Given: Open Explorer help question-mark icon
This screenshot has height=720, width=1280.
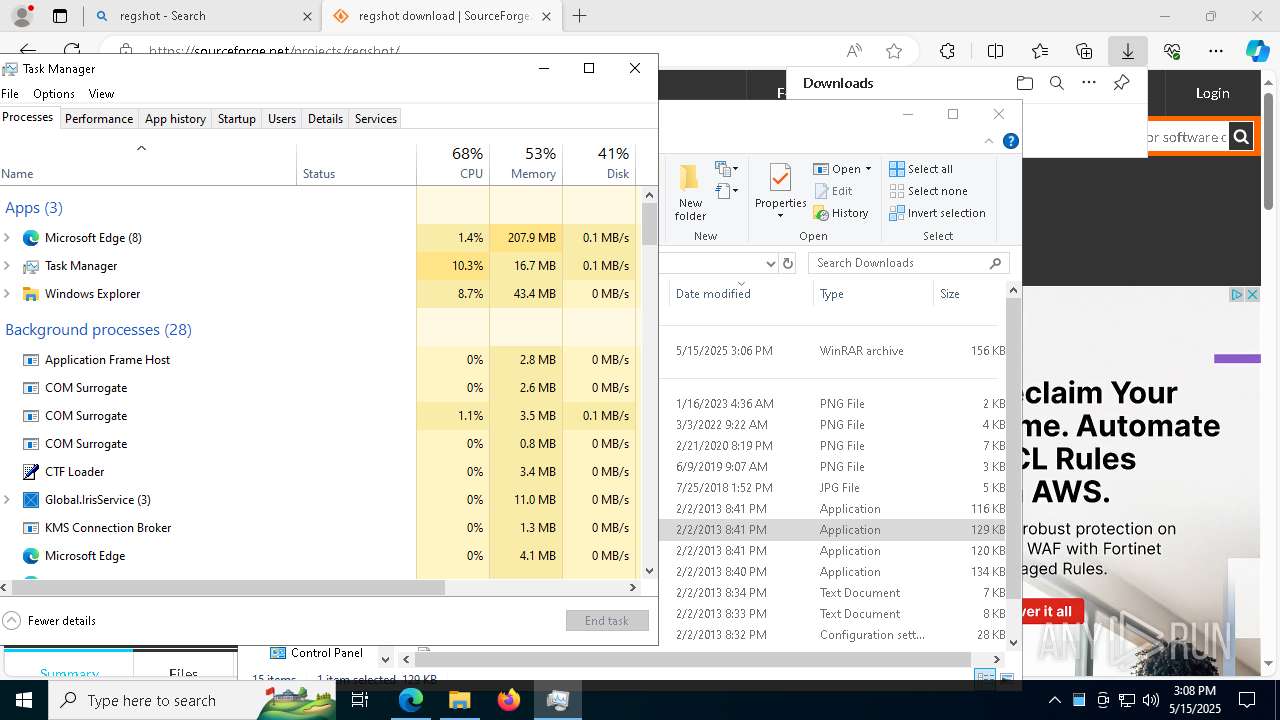Looking at the screenshot, I should (x=1011, y=141).
